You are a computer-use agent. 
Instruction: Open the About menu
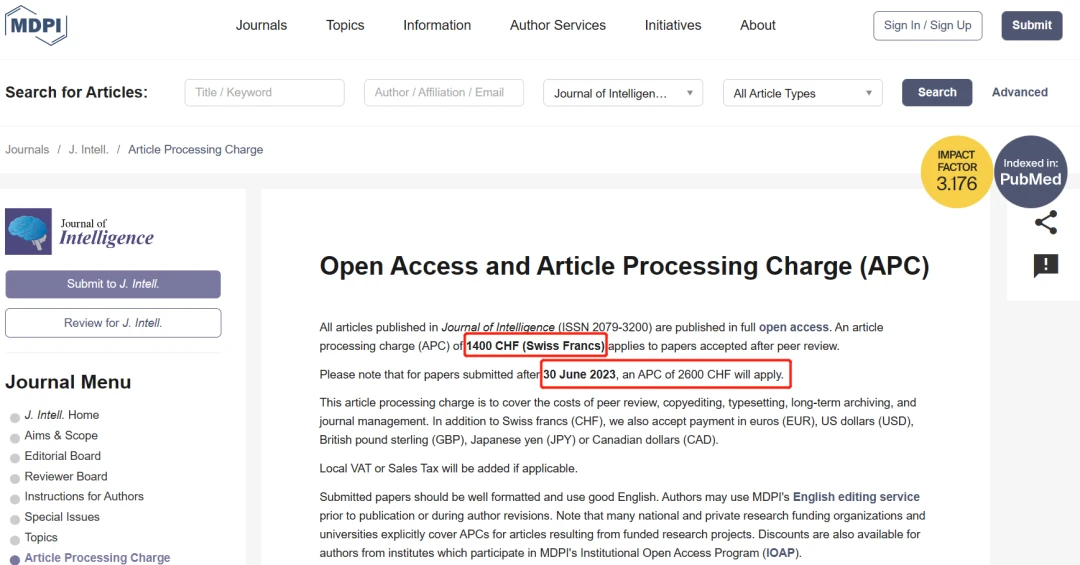coord(758,25)
